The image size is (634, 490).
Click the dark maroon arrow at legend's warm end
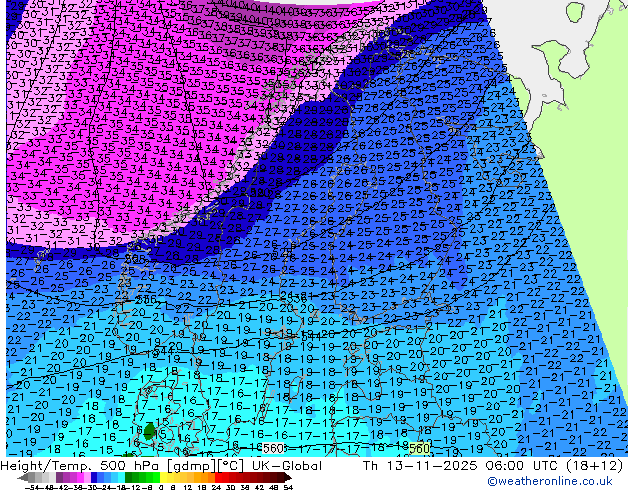click(x=288, y=477)
